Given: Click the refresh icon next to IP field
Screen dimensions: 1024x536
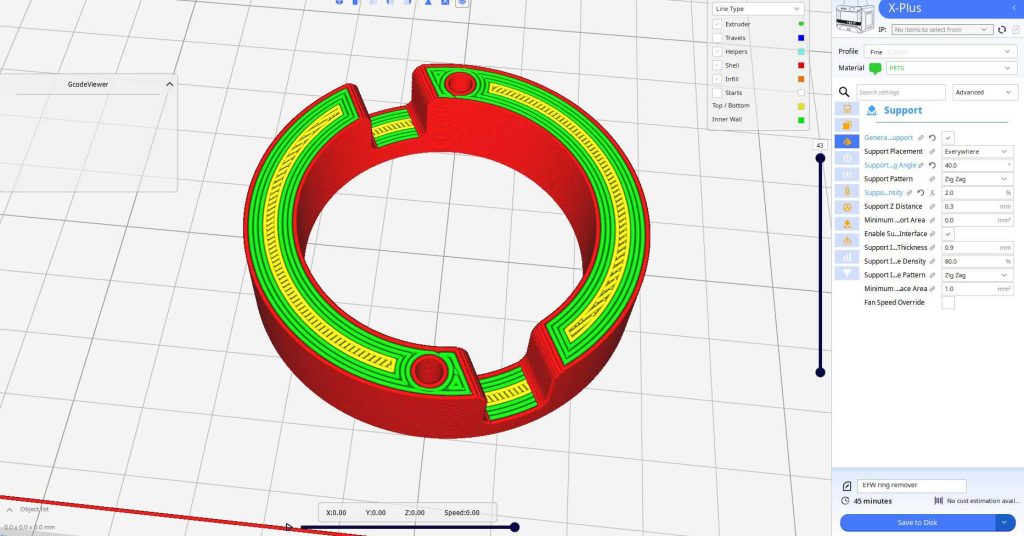Looking at the screenshot, I should pyautogui.click(x=1002, y=29).
